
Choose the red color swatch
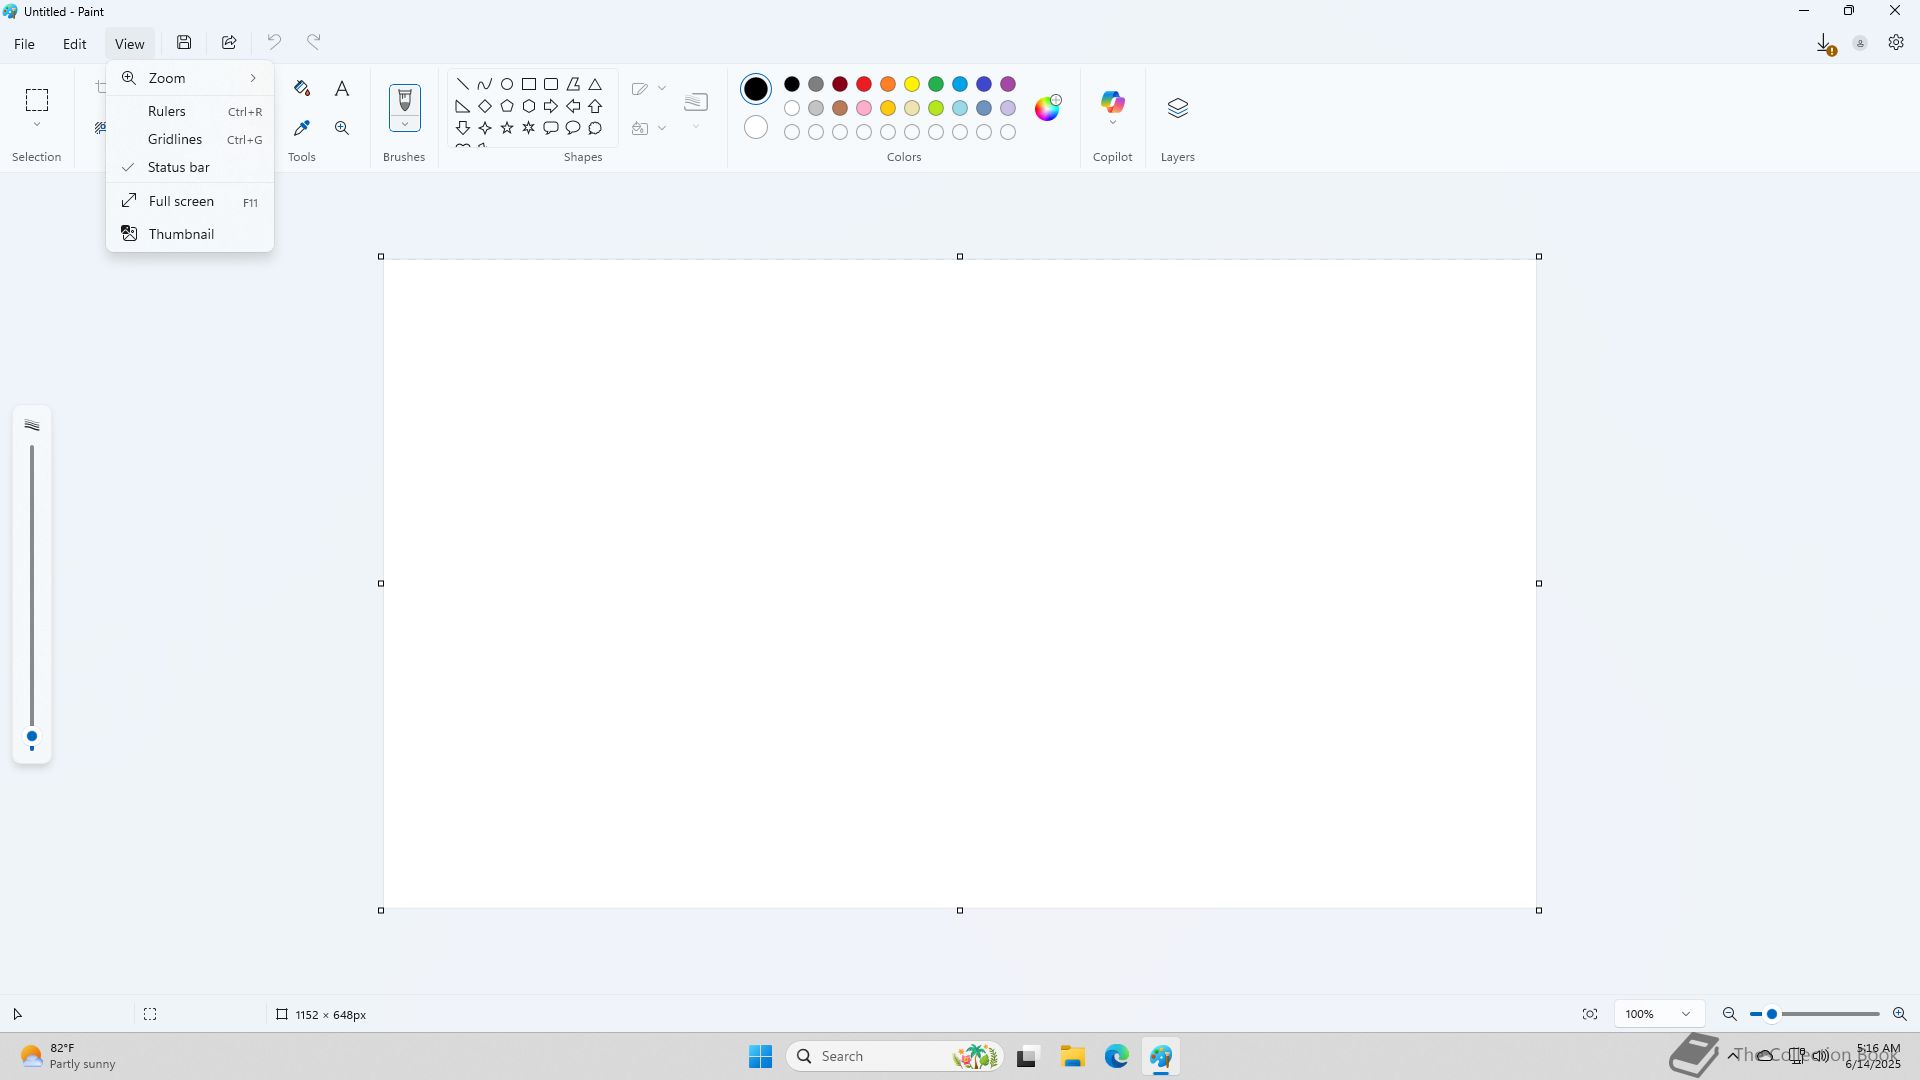(x=864, y=84)
